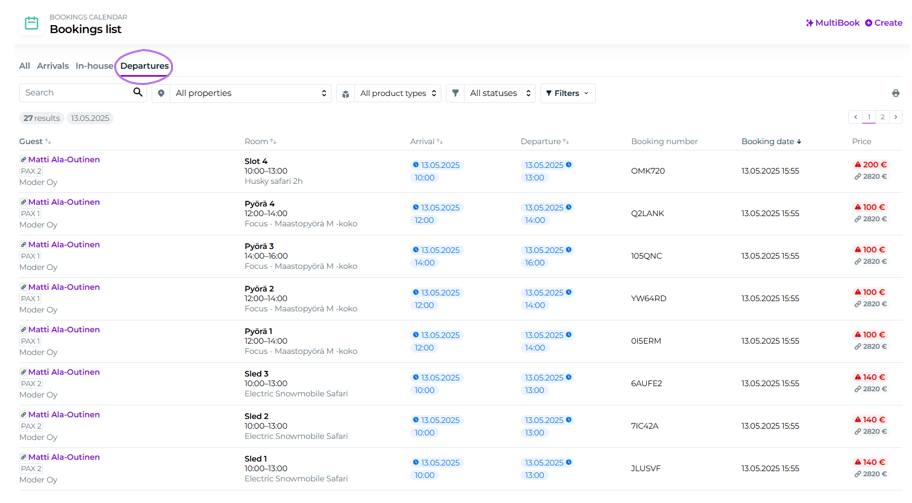Click departure clock icon in JLUSVF row
Screen dimensions: 912x503
pos(569,462)
